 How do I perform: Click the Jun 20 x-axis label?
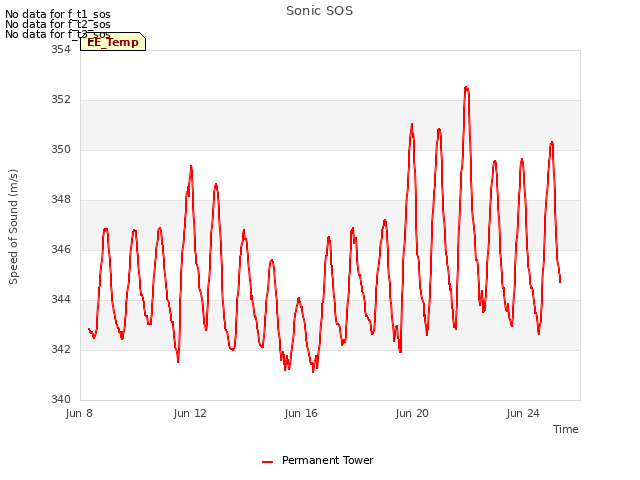(x=412, y=413)
